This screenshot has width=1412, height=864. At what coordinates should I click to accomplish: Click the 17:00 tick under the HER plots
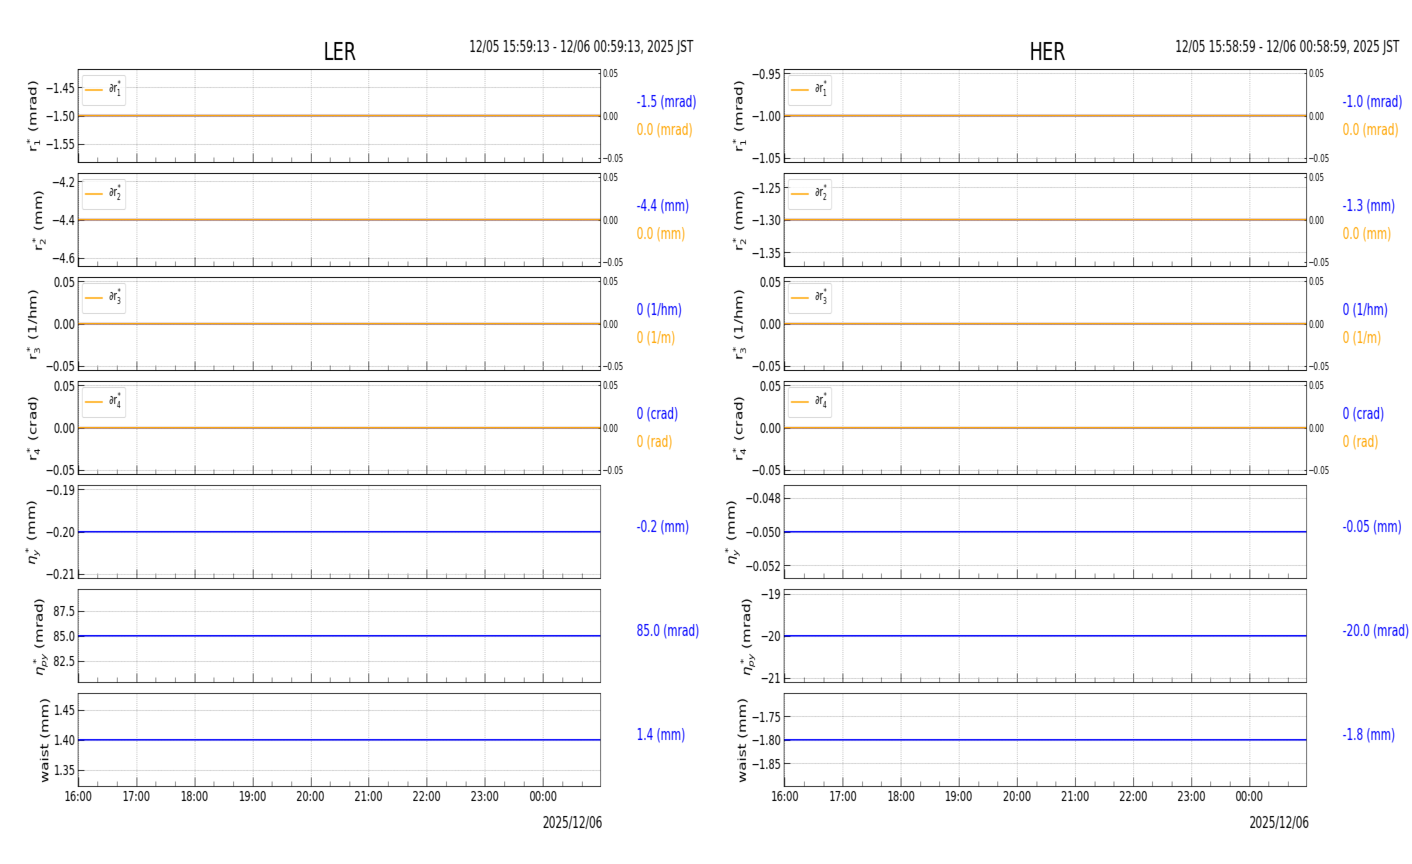point(842,797)
